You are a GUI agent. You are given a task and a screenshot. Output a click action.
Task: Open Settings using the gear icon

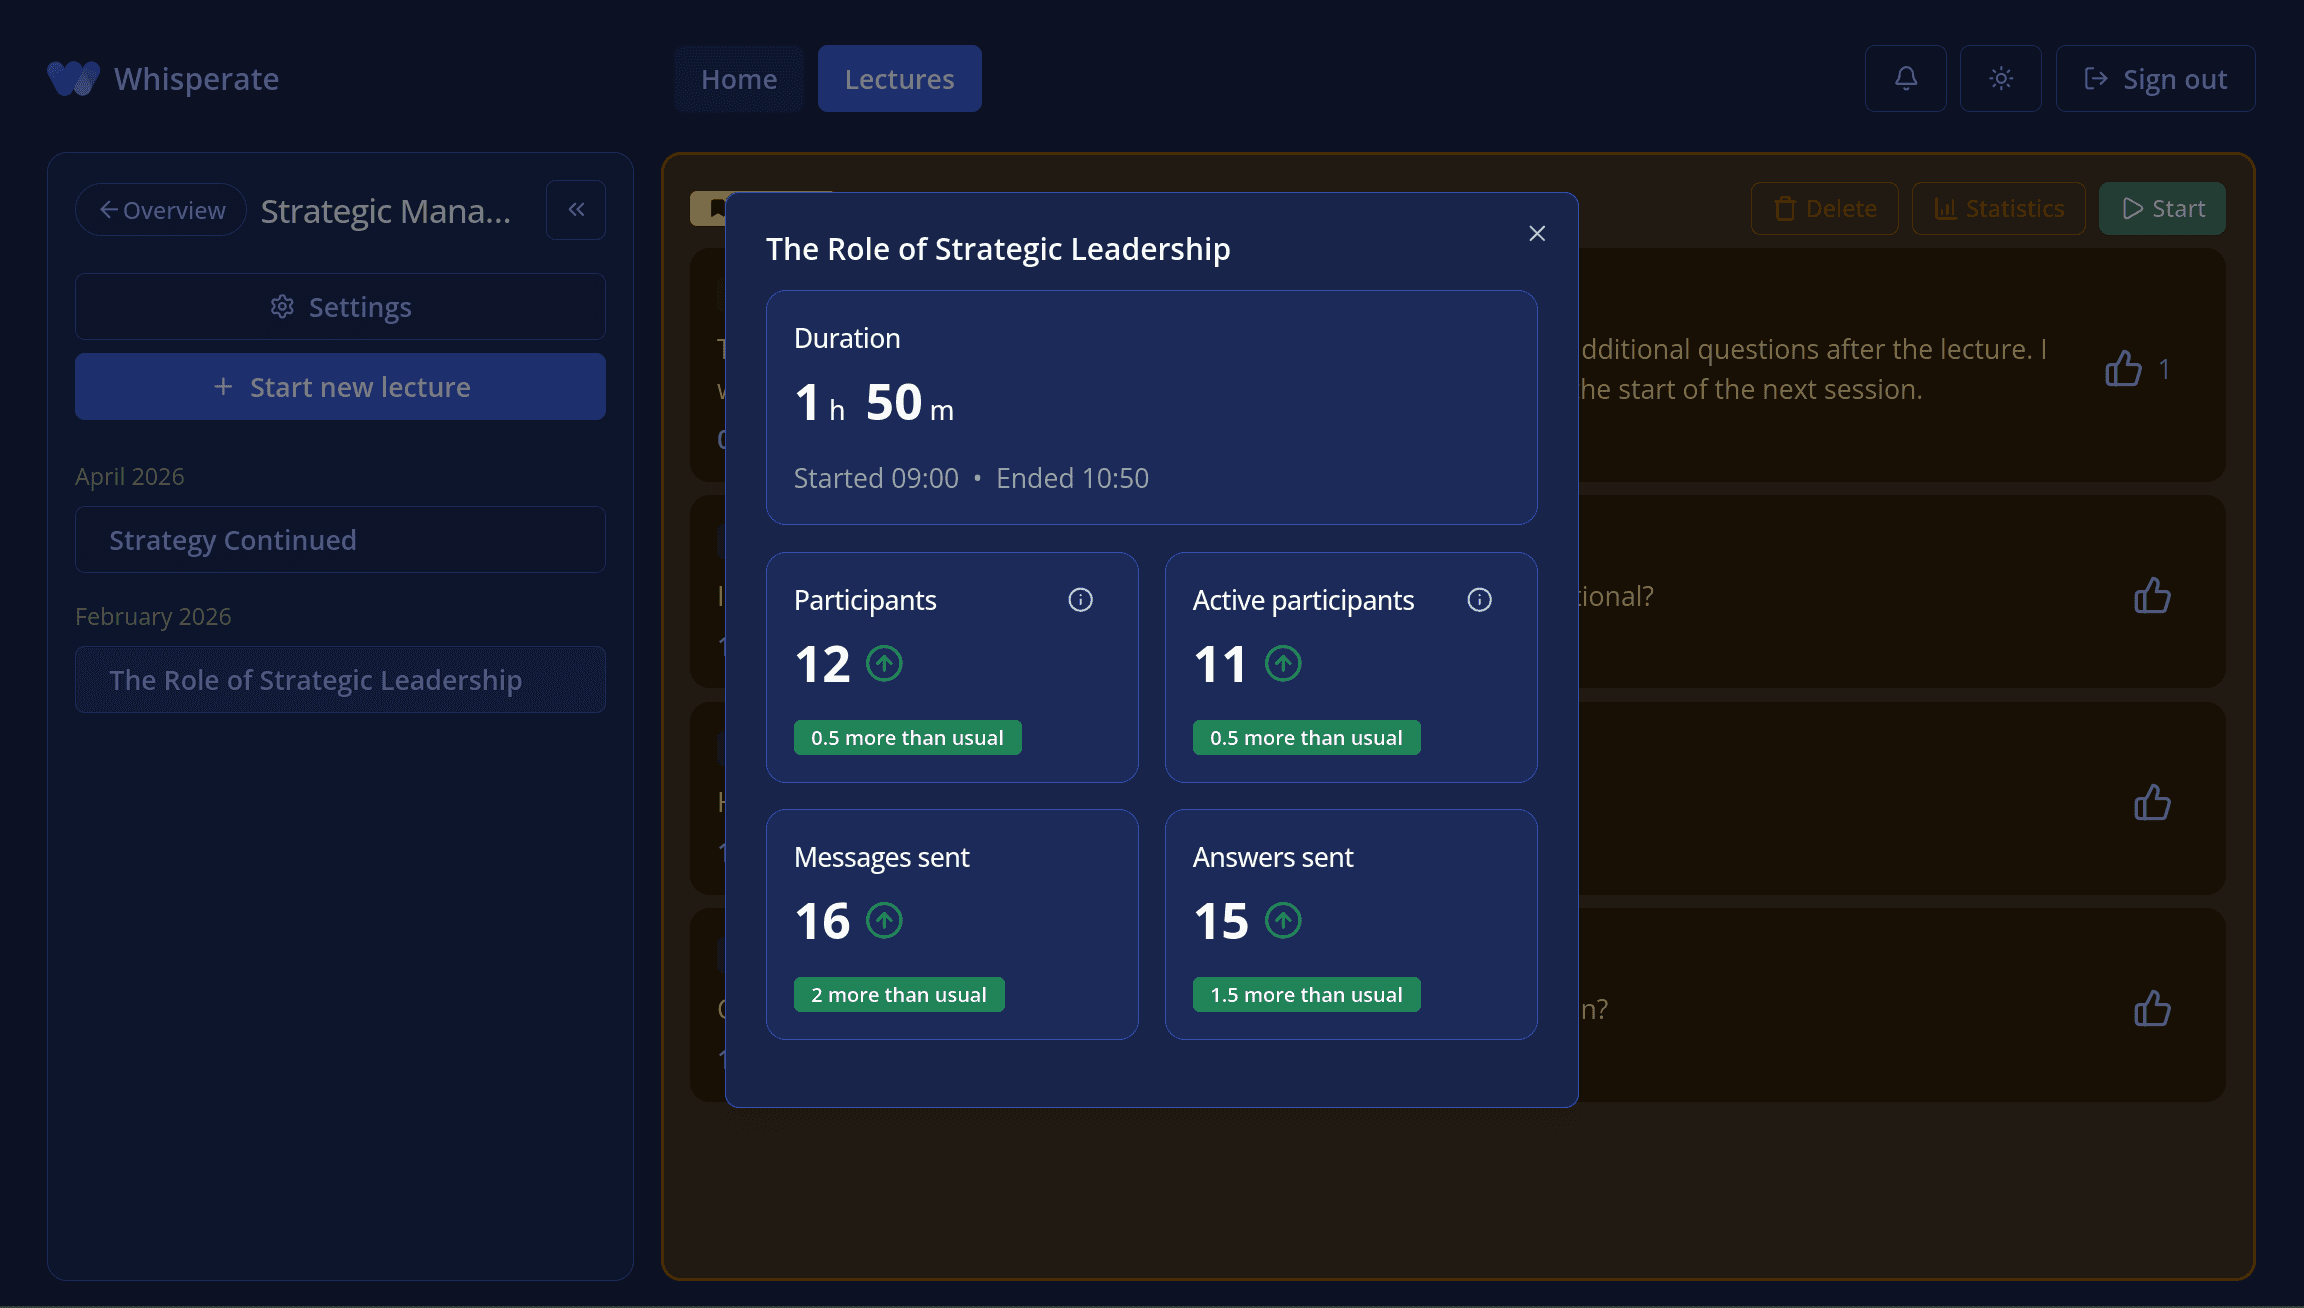[x=339, y=306]
